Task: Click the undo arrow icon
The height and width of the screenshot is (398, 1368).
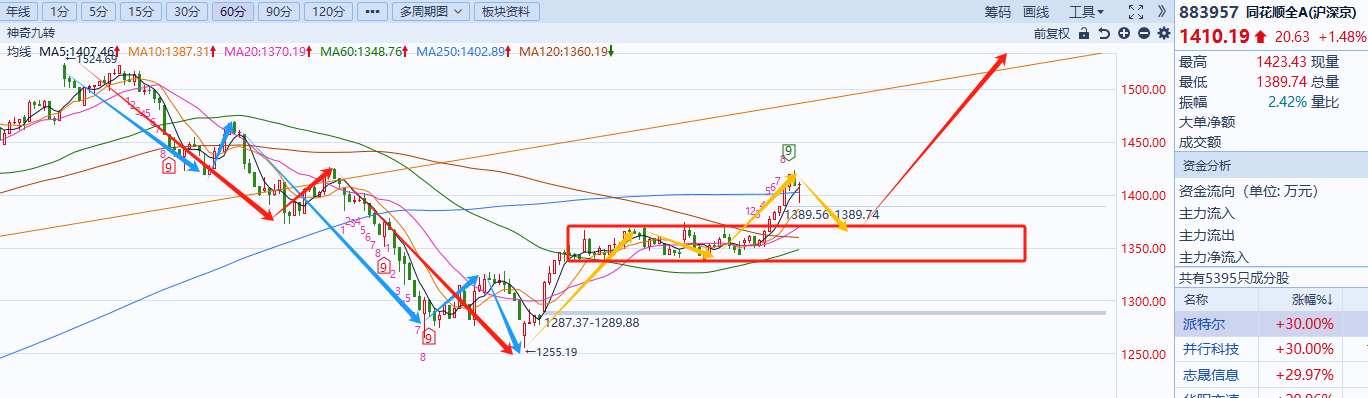Action: 1105,33
